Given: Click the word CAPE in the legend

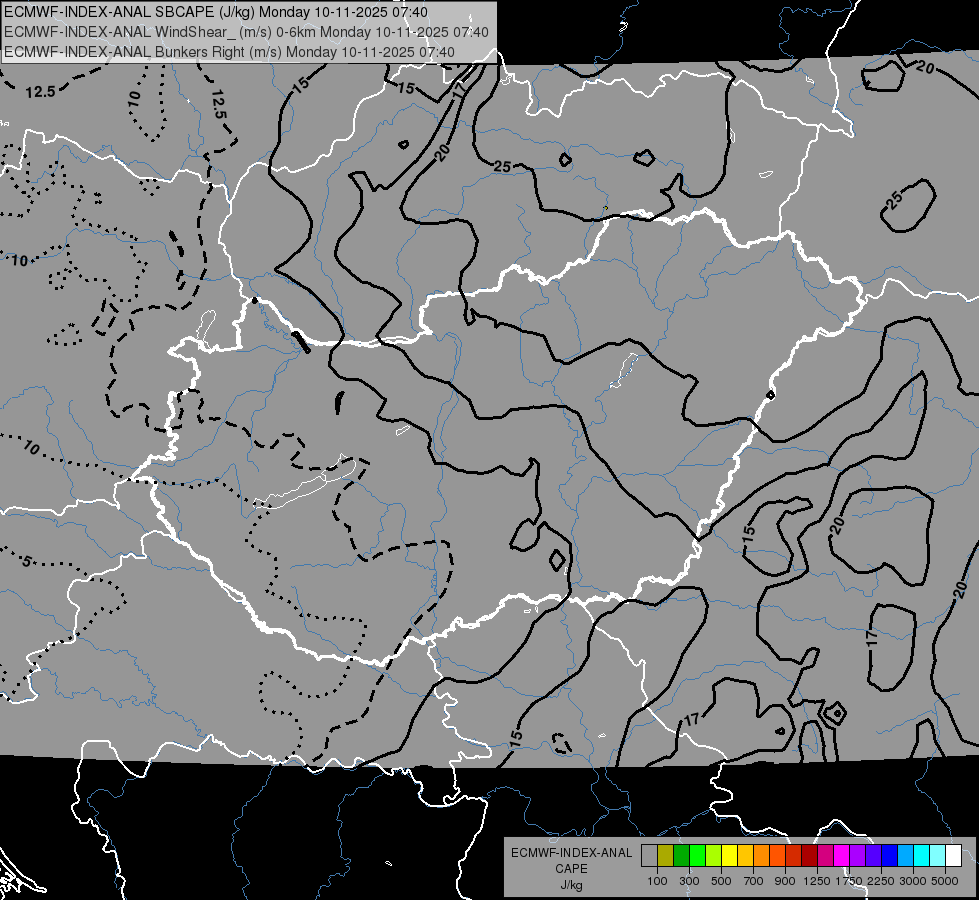Looking at the screenshot, I should pos(571,869).
